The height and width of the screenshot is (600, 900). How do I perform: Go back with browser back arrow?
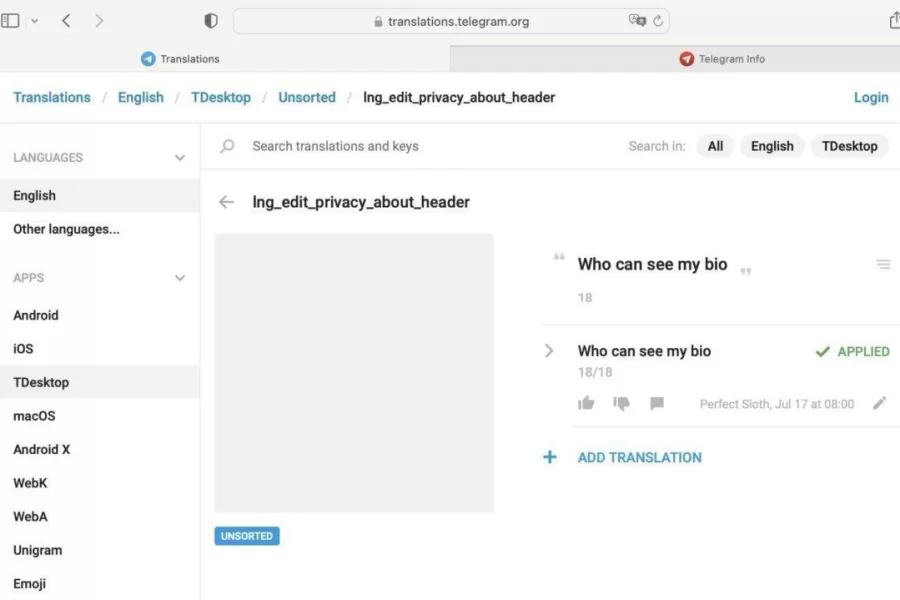point(66,21)
